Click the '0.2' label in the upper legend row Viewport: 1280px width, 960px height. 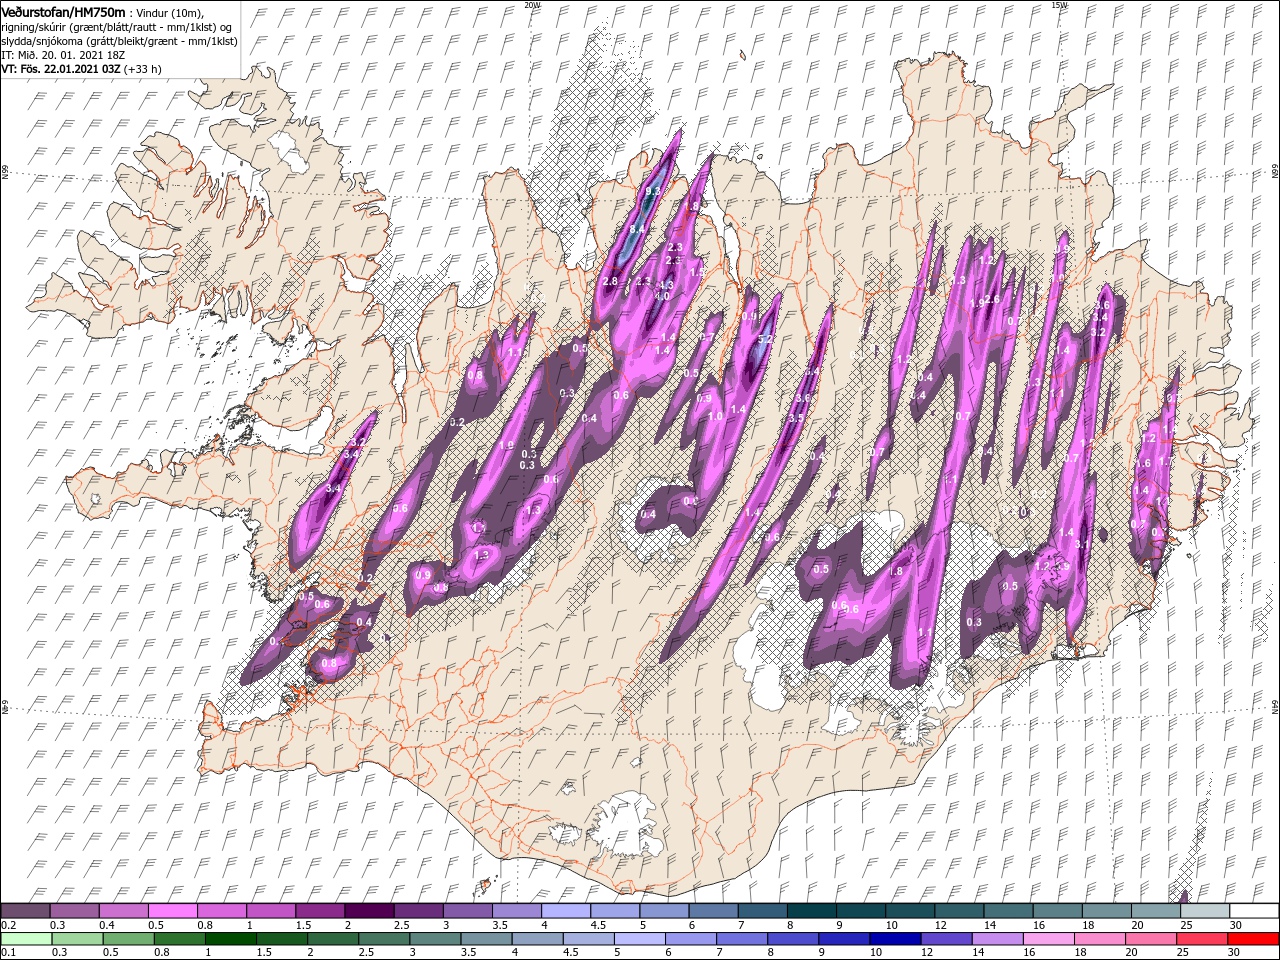(x=8, y=925)
